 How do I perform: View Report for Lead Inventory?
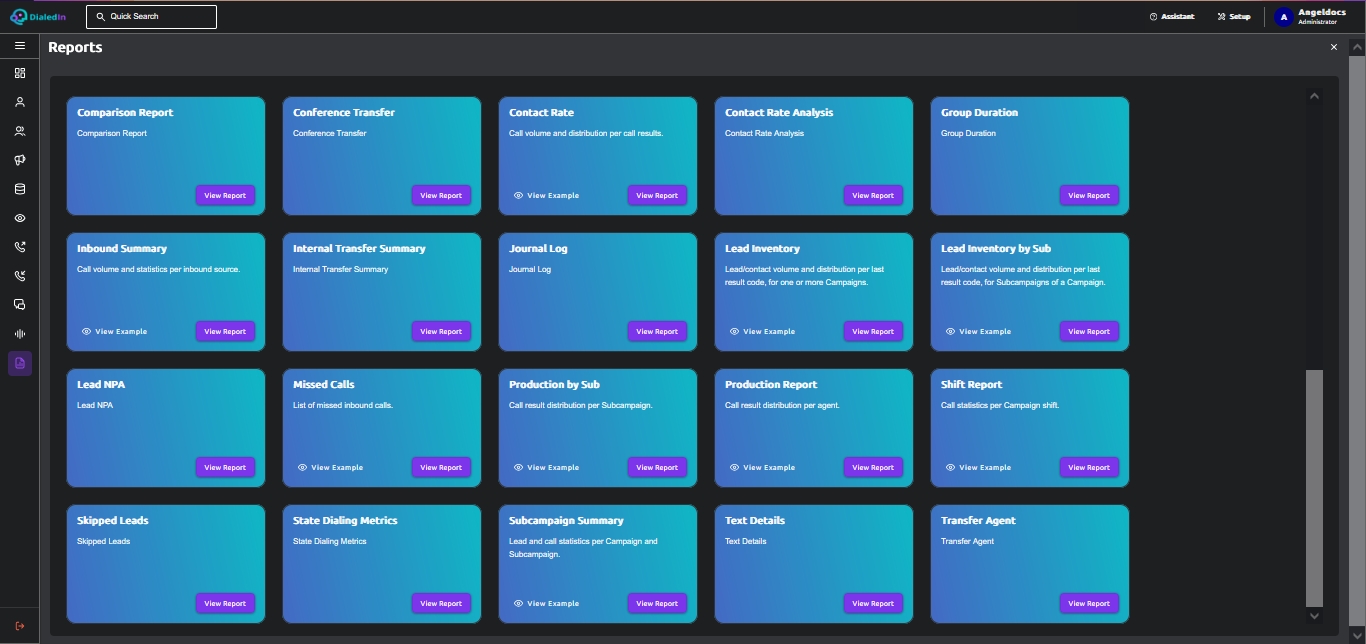click(873, 332)
